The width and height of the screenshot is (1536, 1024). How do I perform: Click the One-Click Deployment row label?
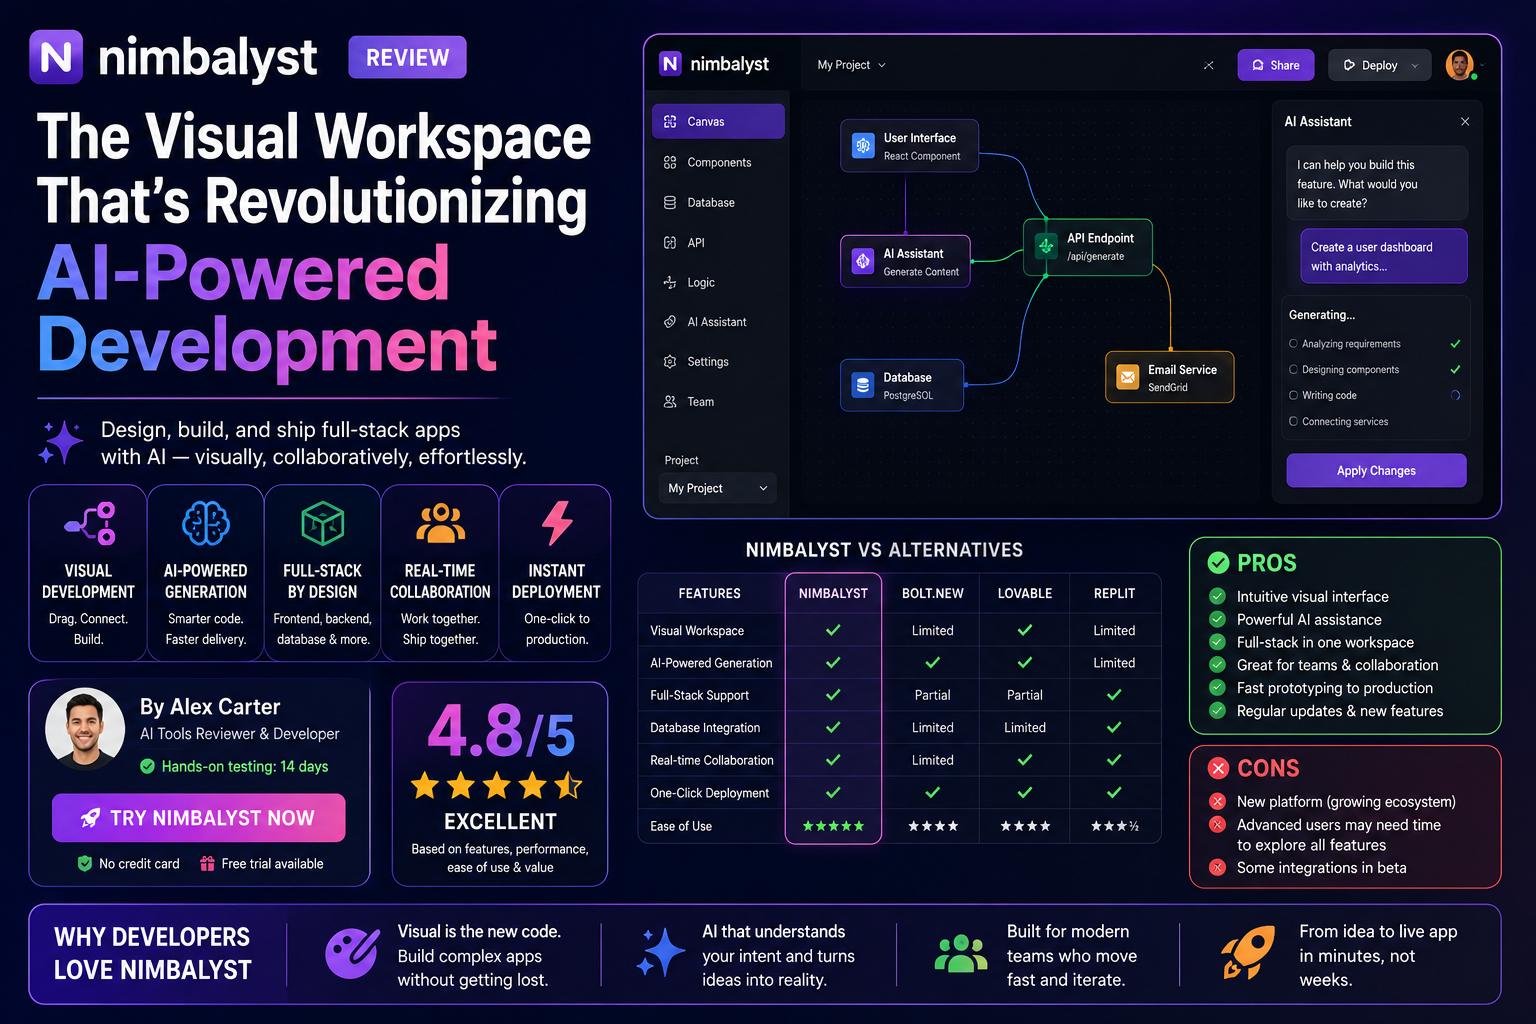click(710, 793)
